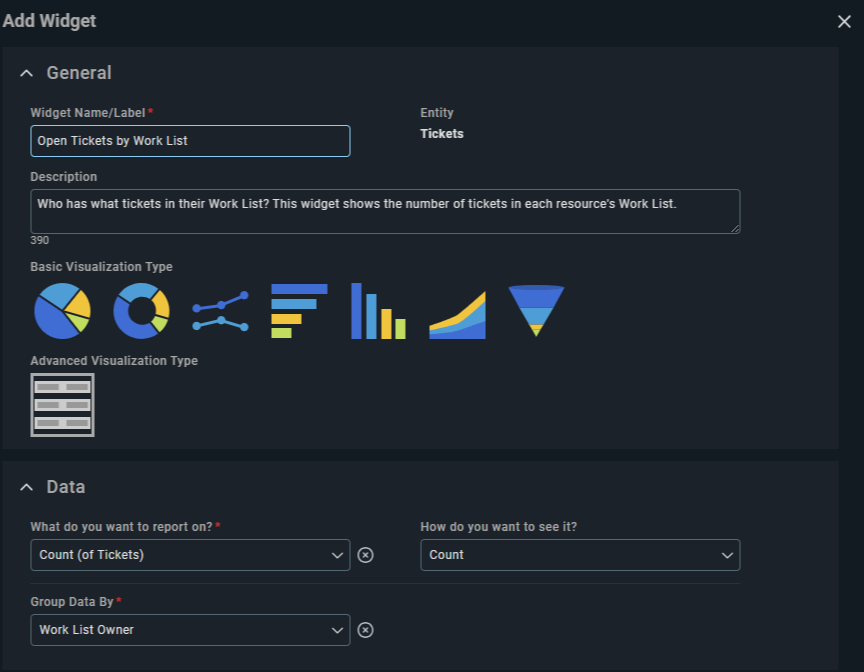This screenshot has width=864, height=672.
Task: Expand the Group Data By dropdown
Action: click(x=190, y=630)
